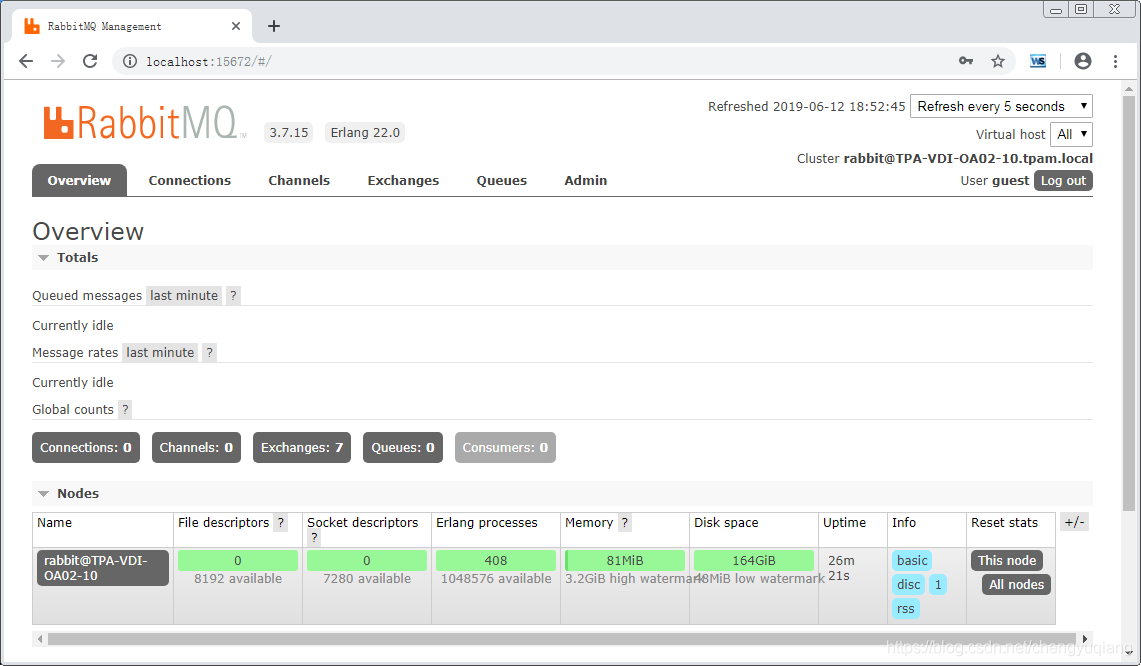Click the Socket descriptors help mark
Image resolution: width=1141 pixels, height=666 pixels.
(314, 538)
